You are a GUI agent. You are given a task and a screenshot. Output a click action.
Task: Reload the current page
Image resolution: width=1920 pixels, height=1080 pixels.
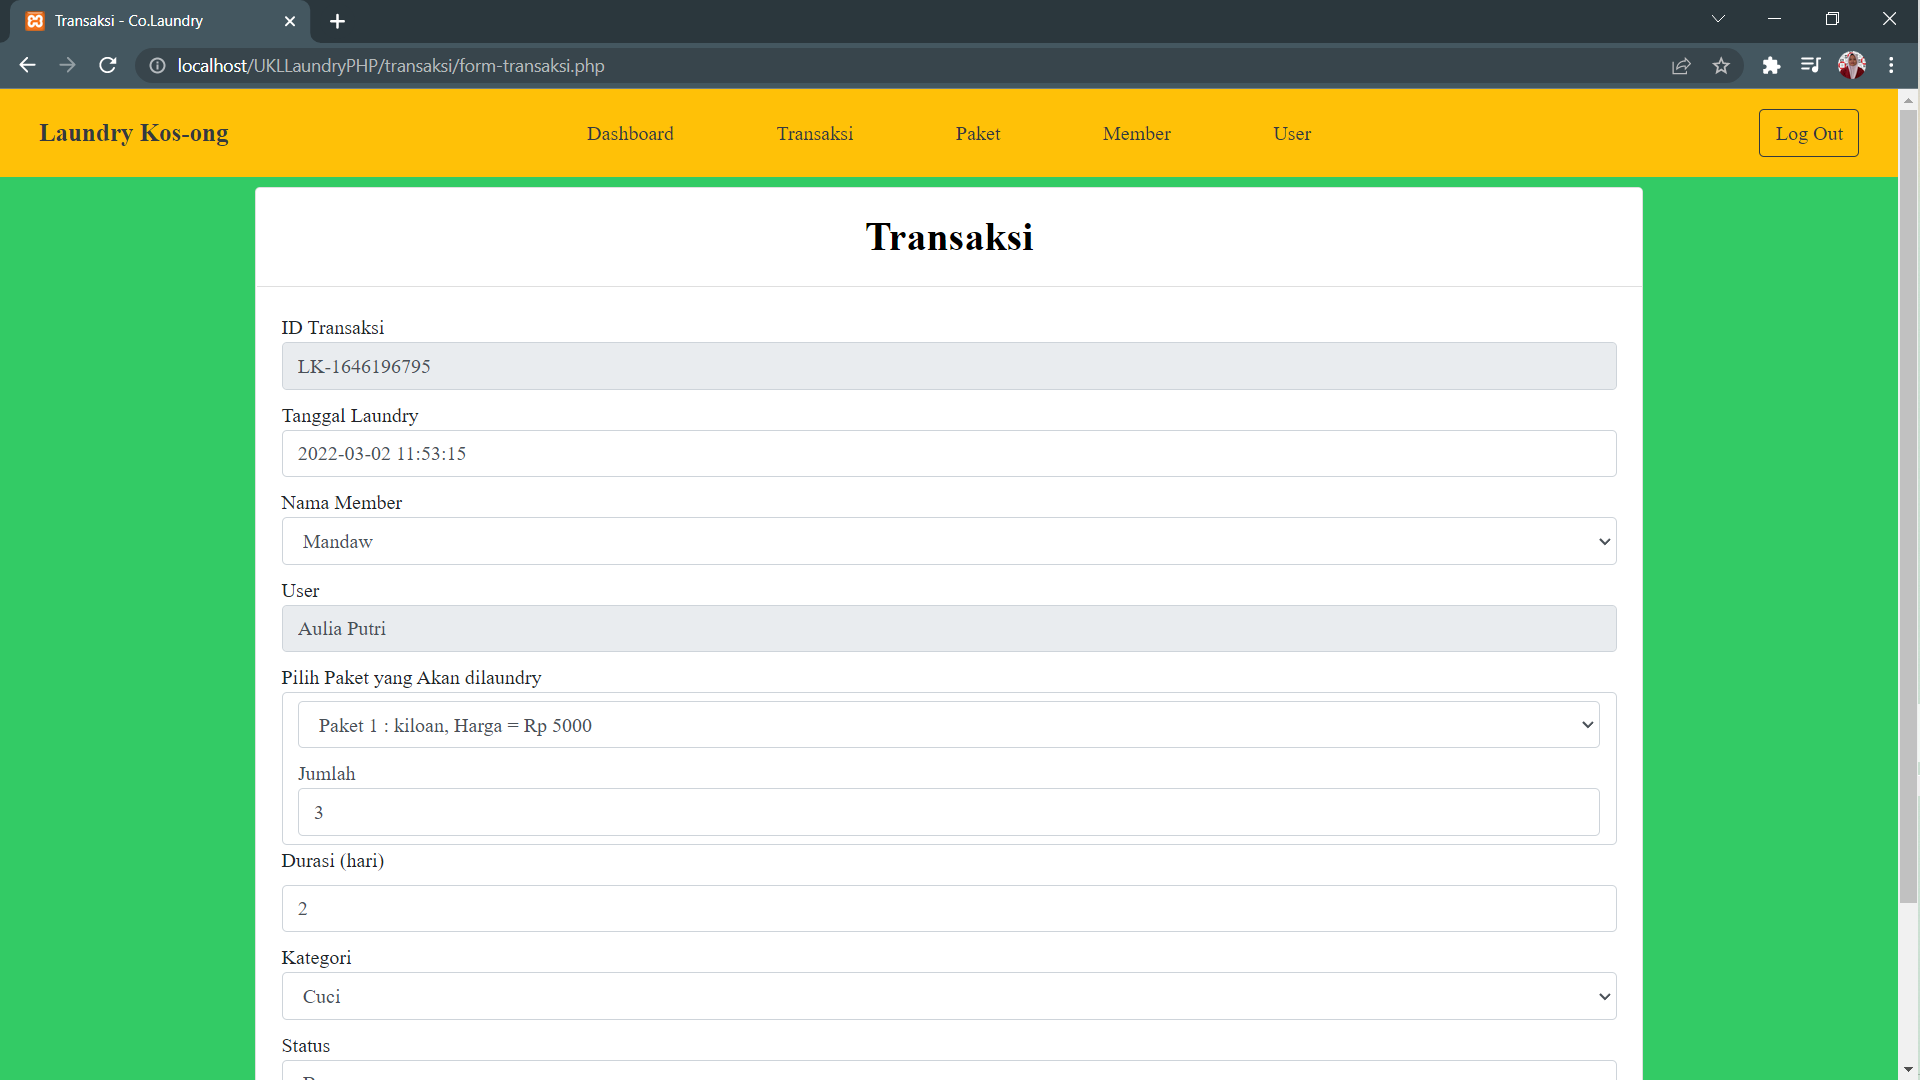pos(108,66)
